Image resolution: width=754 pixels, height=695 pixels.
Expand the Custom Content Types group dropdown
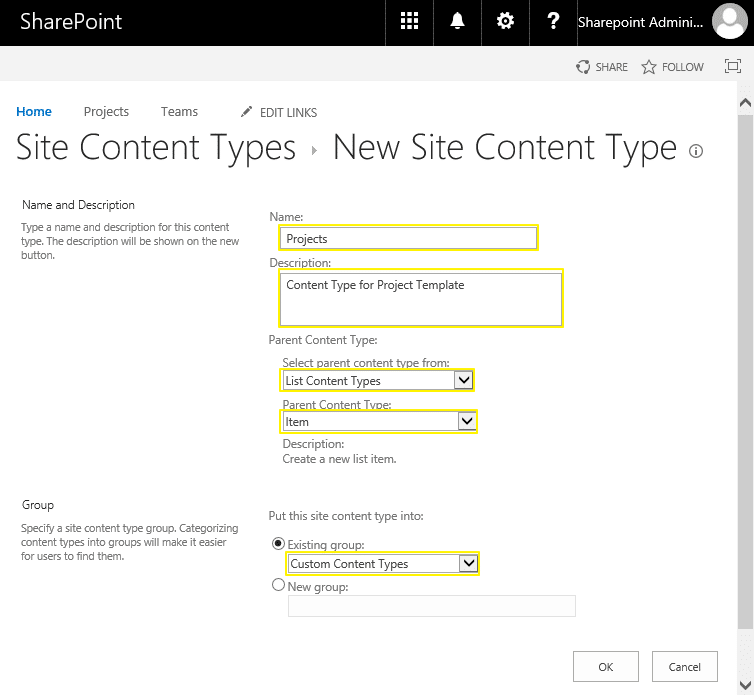pos(467,564)
